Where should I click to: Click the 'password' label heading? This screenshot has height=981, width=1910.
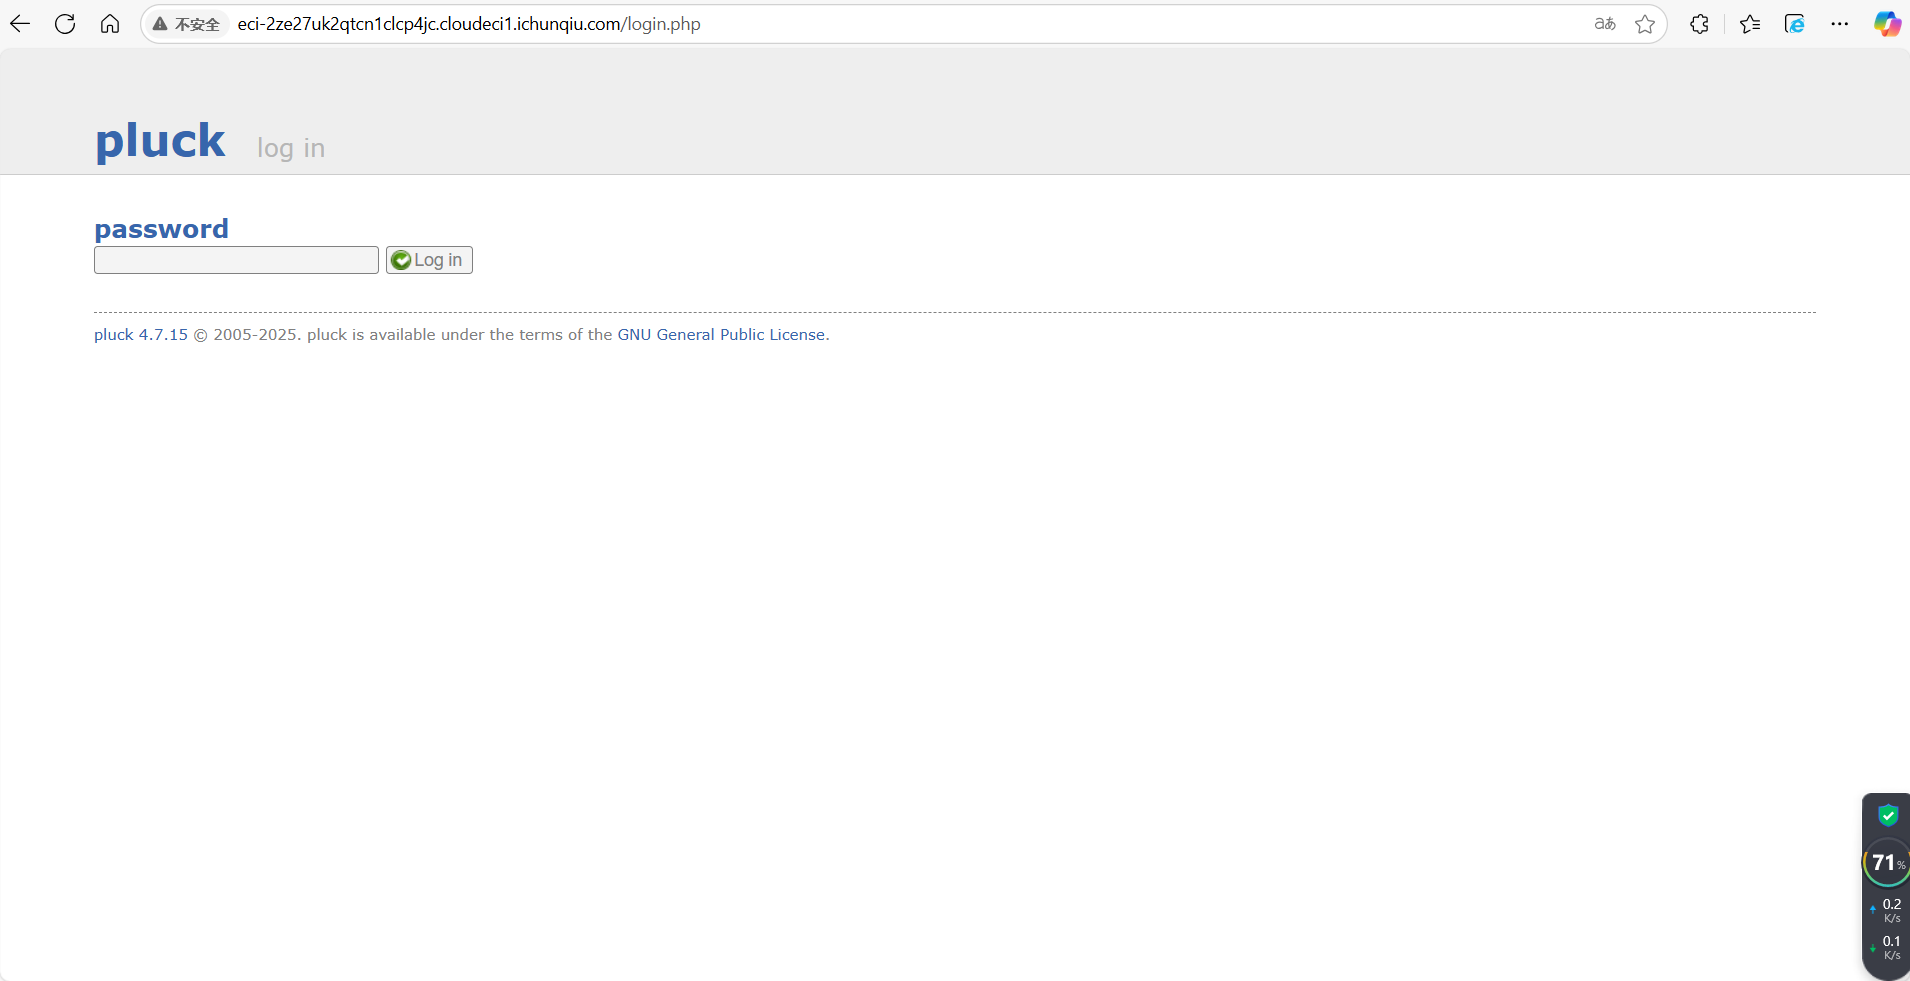pos(161,229)
